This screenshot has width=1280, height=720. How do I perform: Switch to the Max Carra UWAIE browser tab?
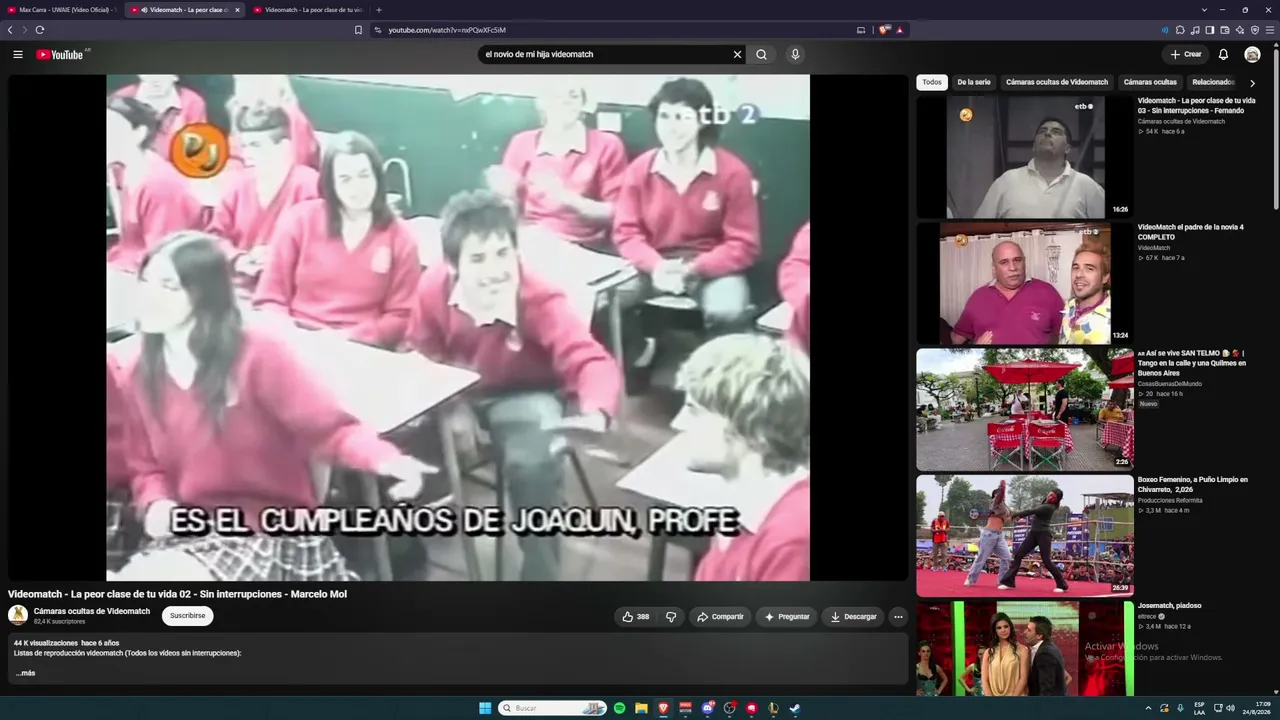(x=62, y=10)
